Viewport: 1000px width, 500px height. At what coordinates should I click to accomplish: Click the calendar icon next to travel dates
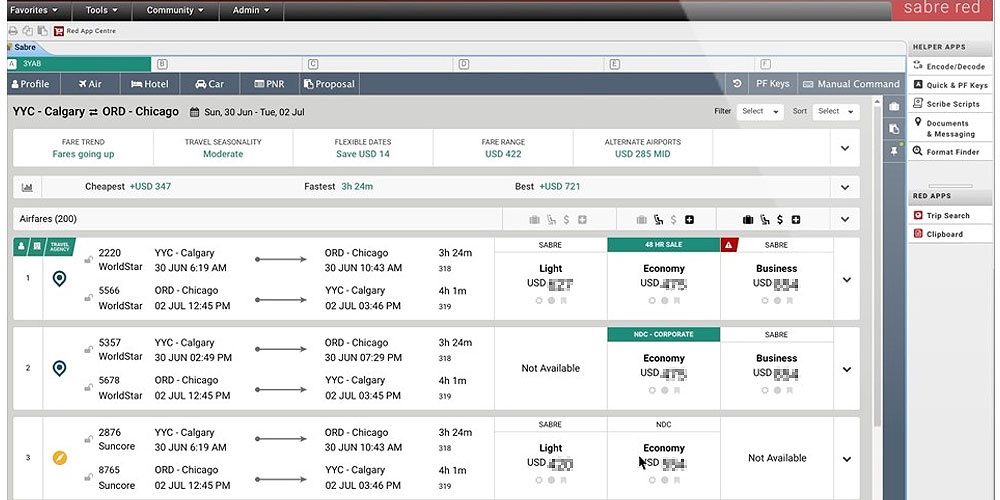[x=195, y=112]
